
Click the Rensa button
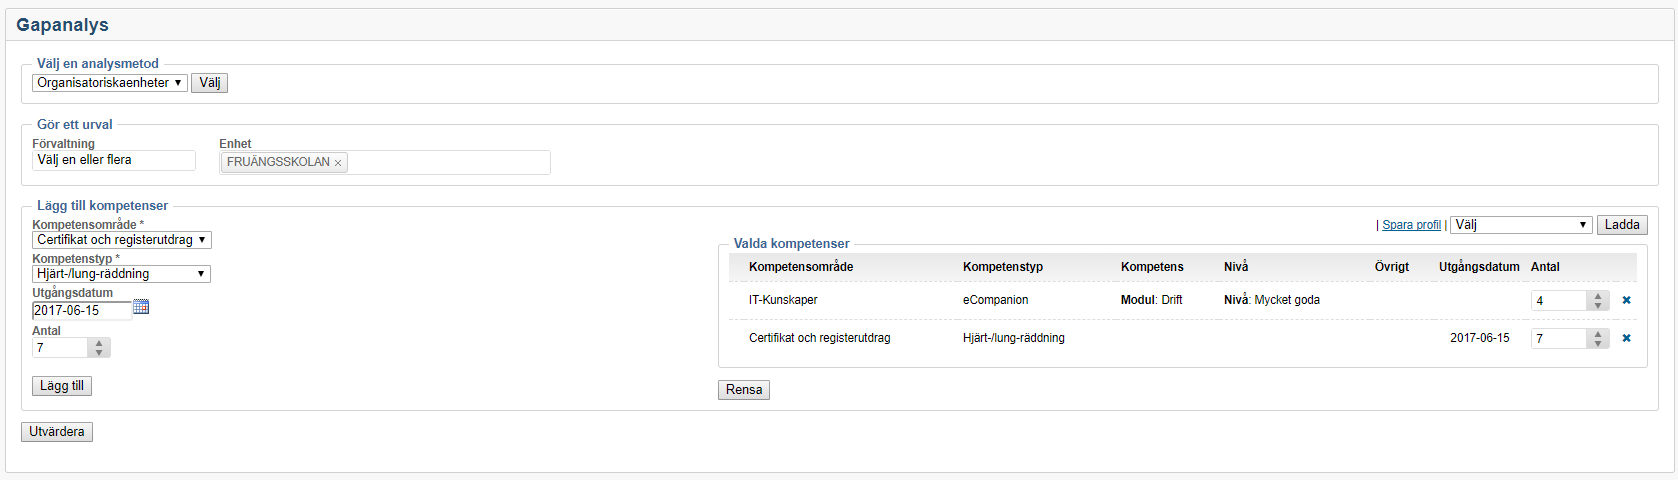(744, 390)
